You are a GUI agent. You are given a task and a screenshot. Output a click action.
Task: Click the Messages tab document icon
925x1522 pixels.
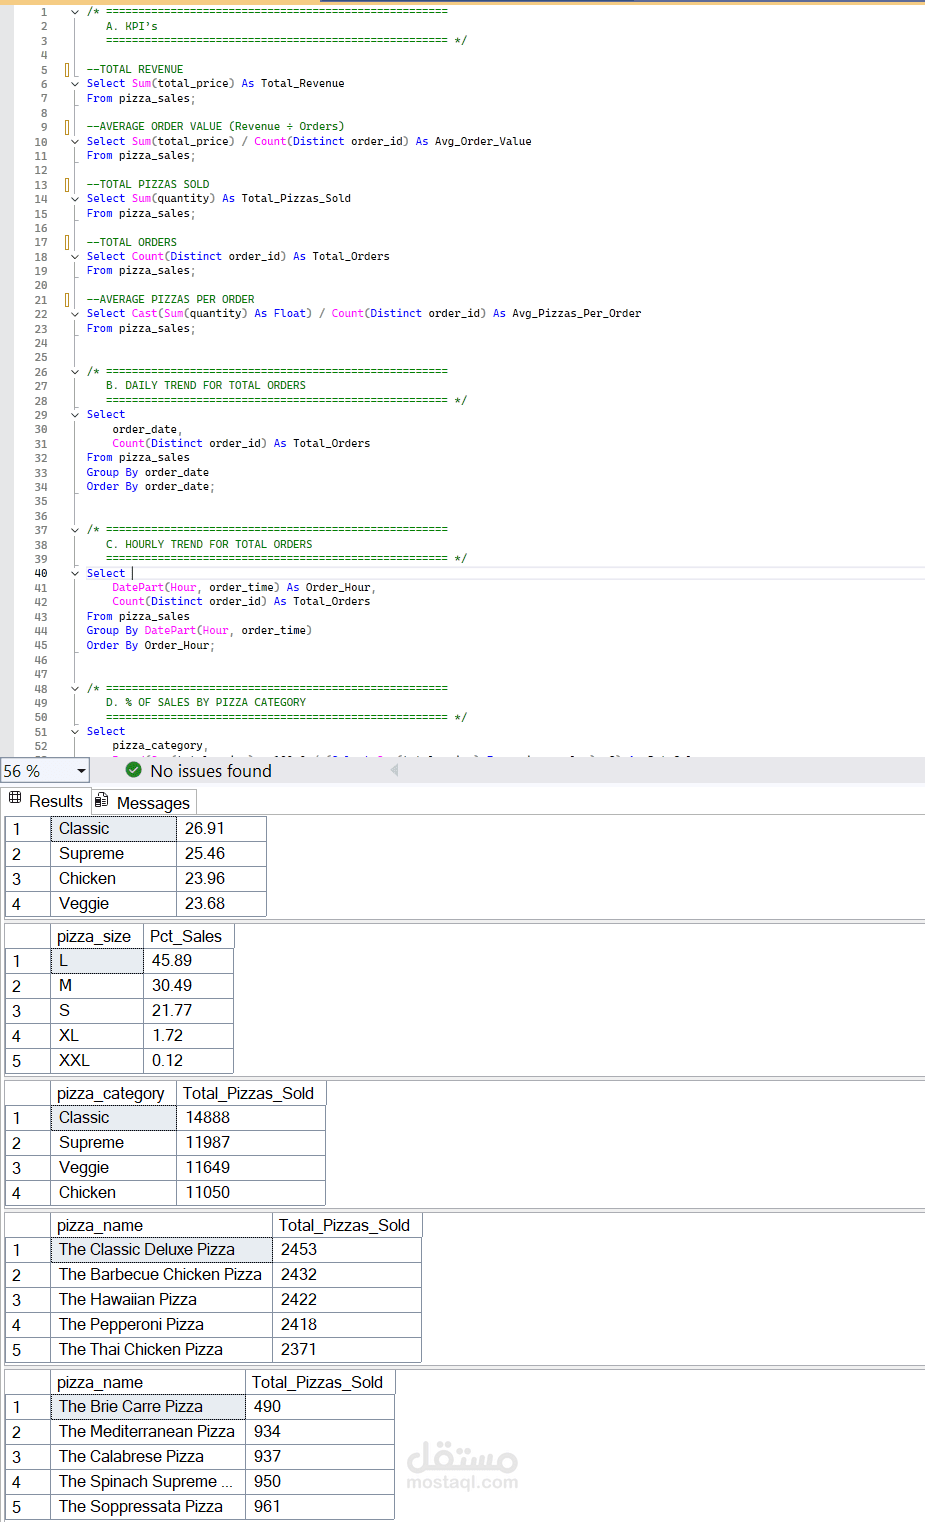coord(102,801)
